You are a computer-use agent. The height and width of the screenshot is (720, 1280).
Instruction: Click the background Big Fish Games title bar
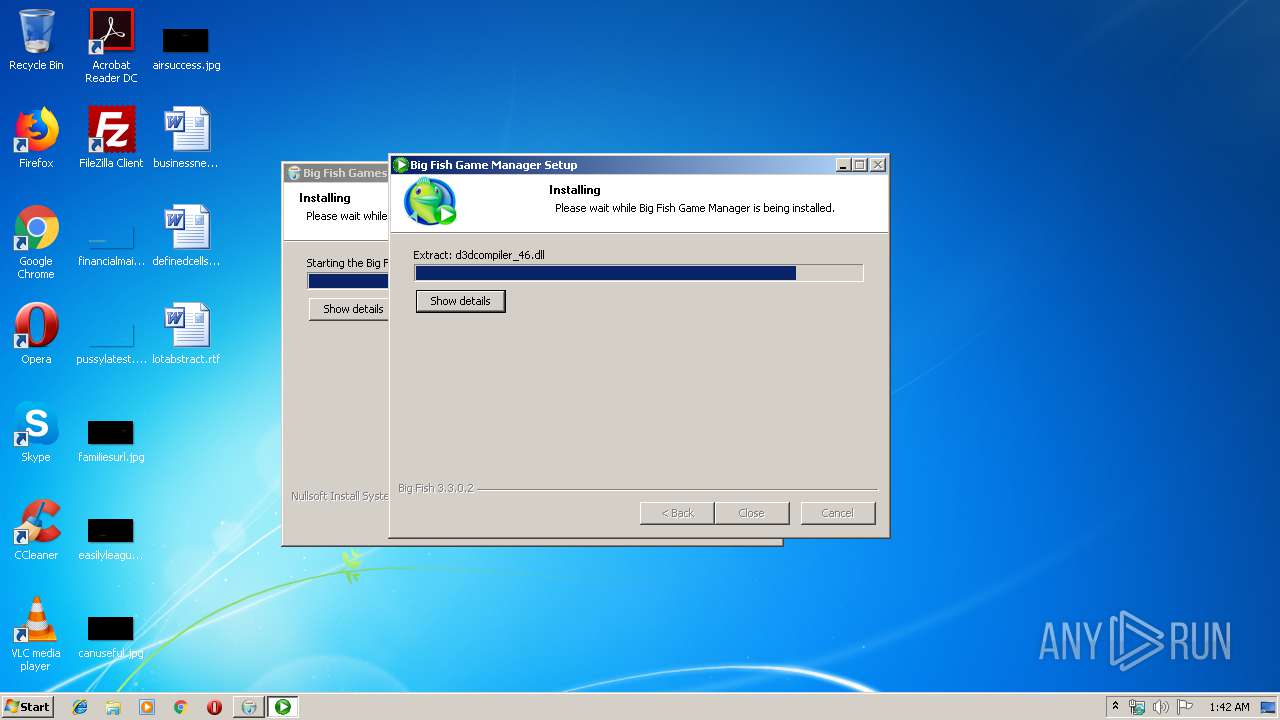point(336,173)
